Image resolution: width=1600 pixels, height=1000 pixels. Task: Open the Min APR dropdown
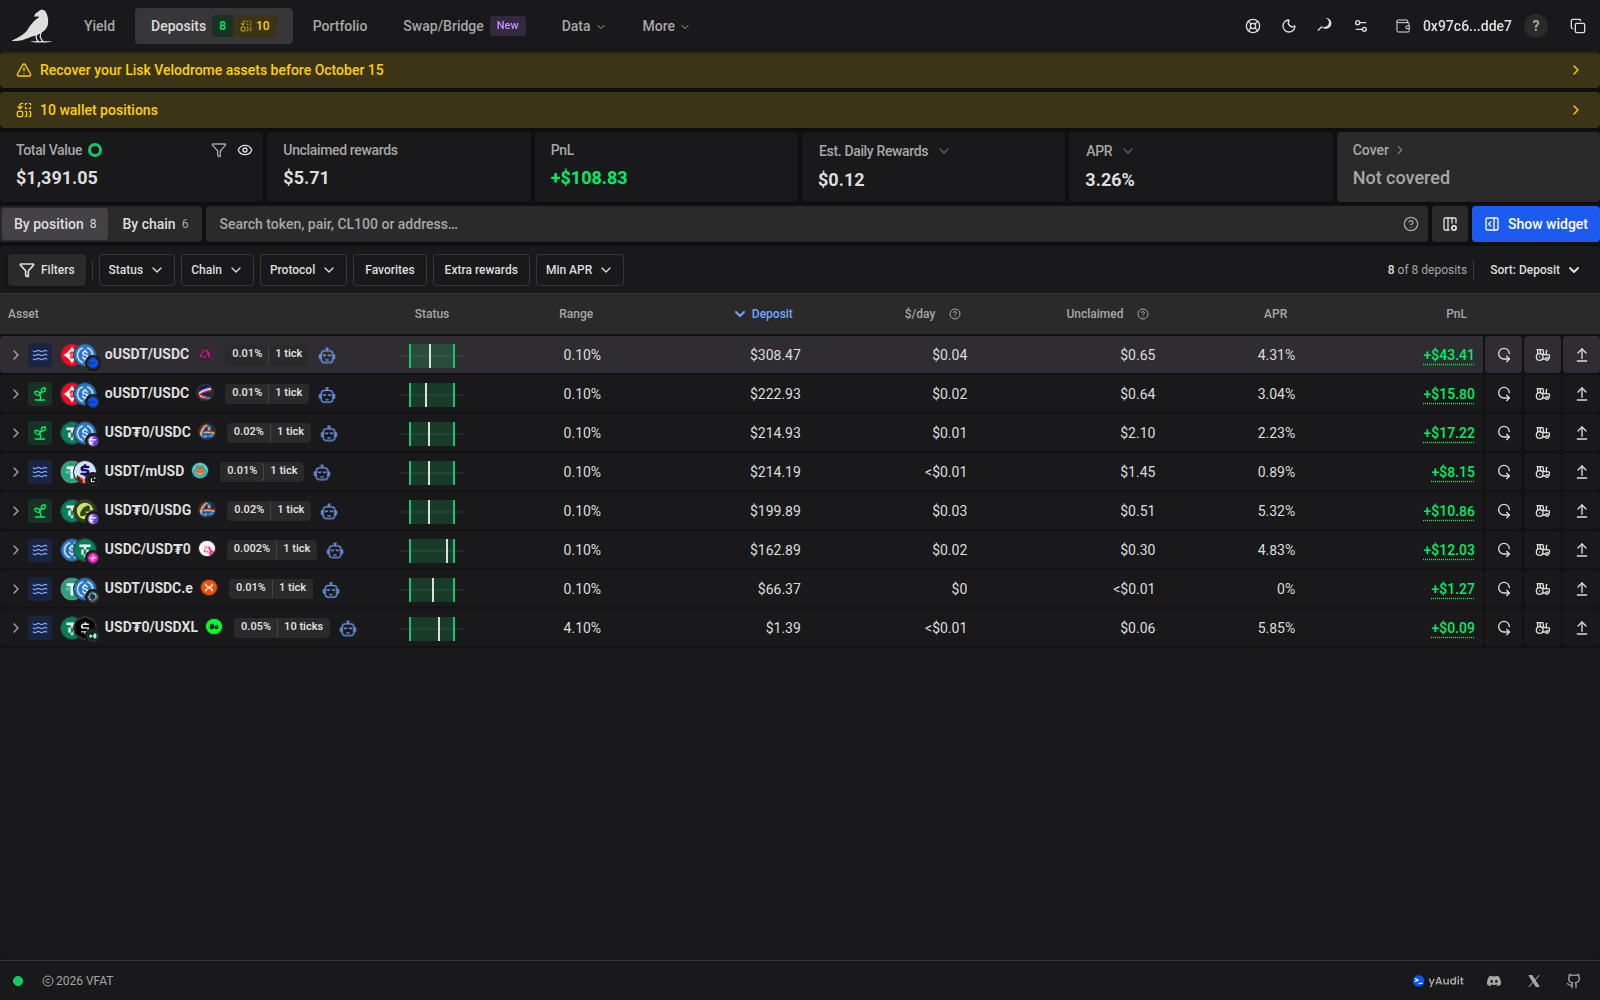[x=580, y=270]
